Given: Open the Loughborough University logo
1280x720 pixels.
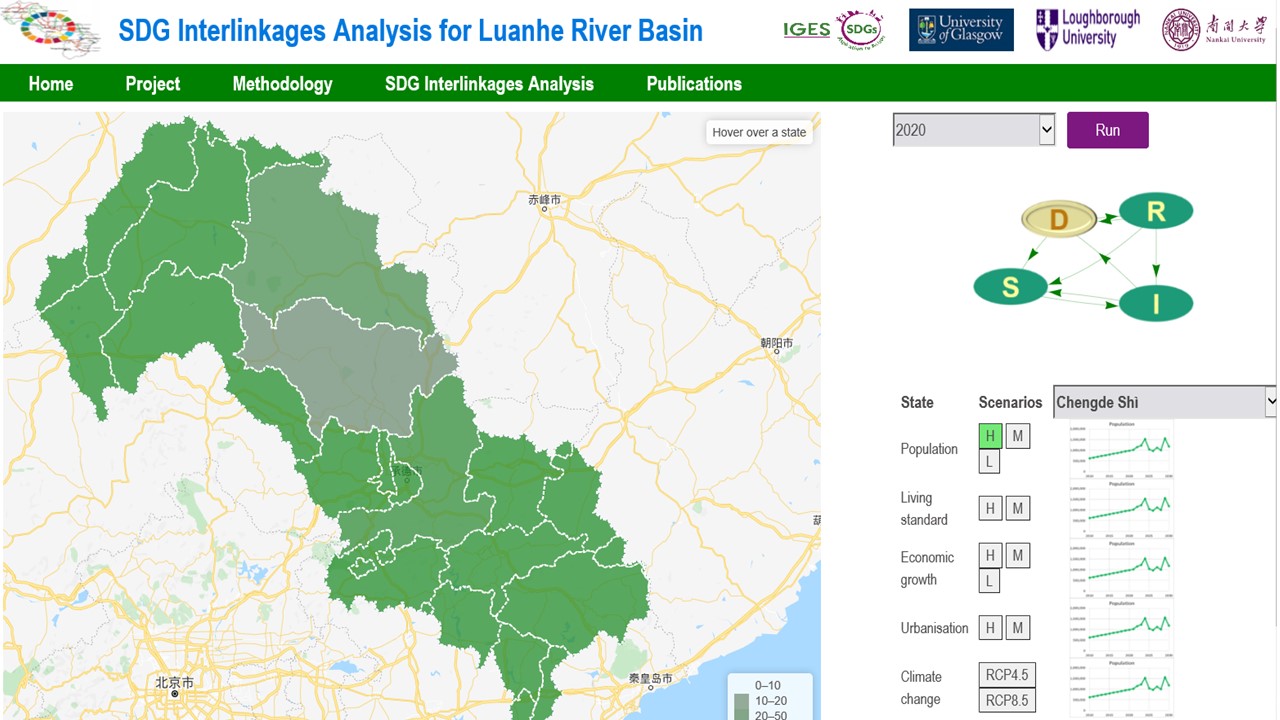Looking at the screenshot, I should (1088, 30).
